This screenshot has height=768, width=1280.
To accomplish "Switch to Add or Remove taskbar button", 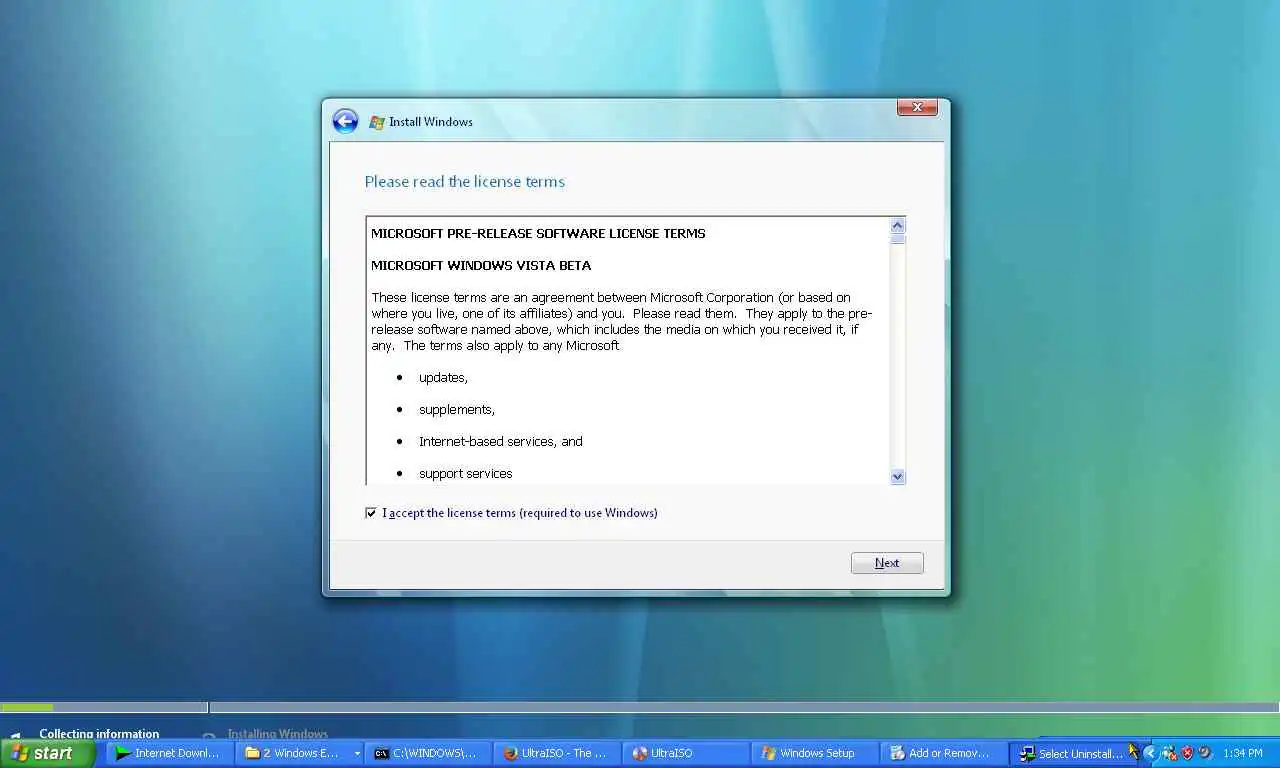I will tap(944, 753).
